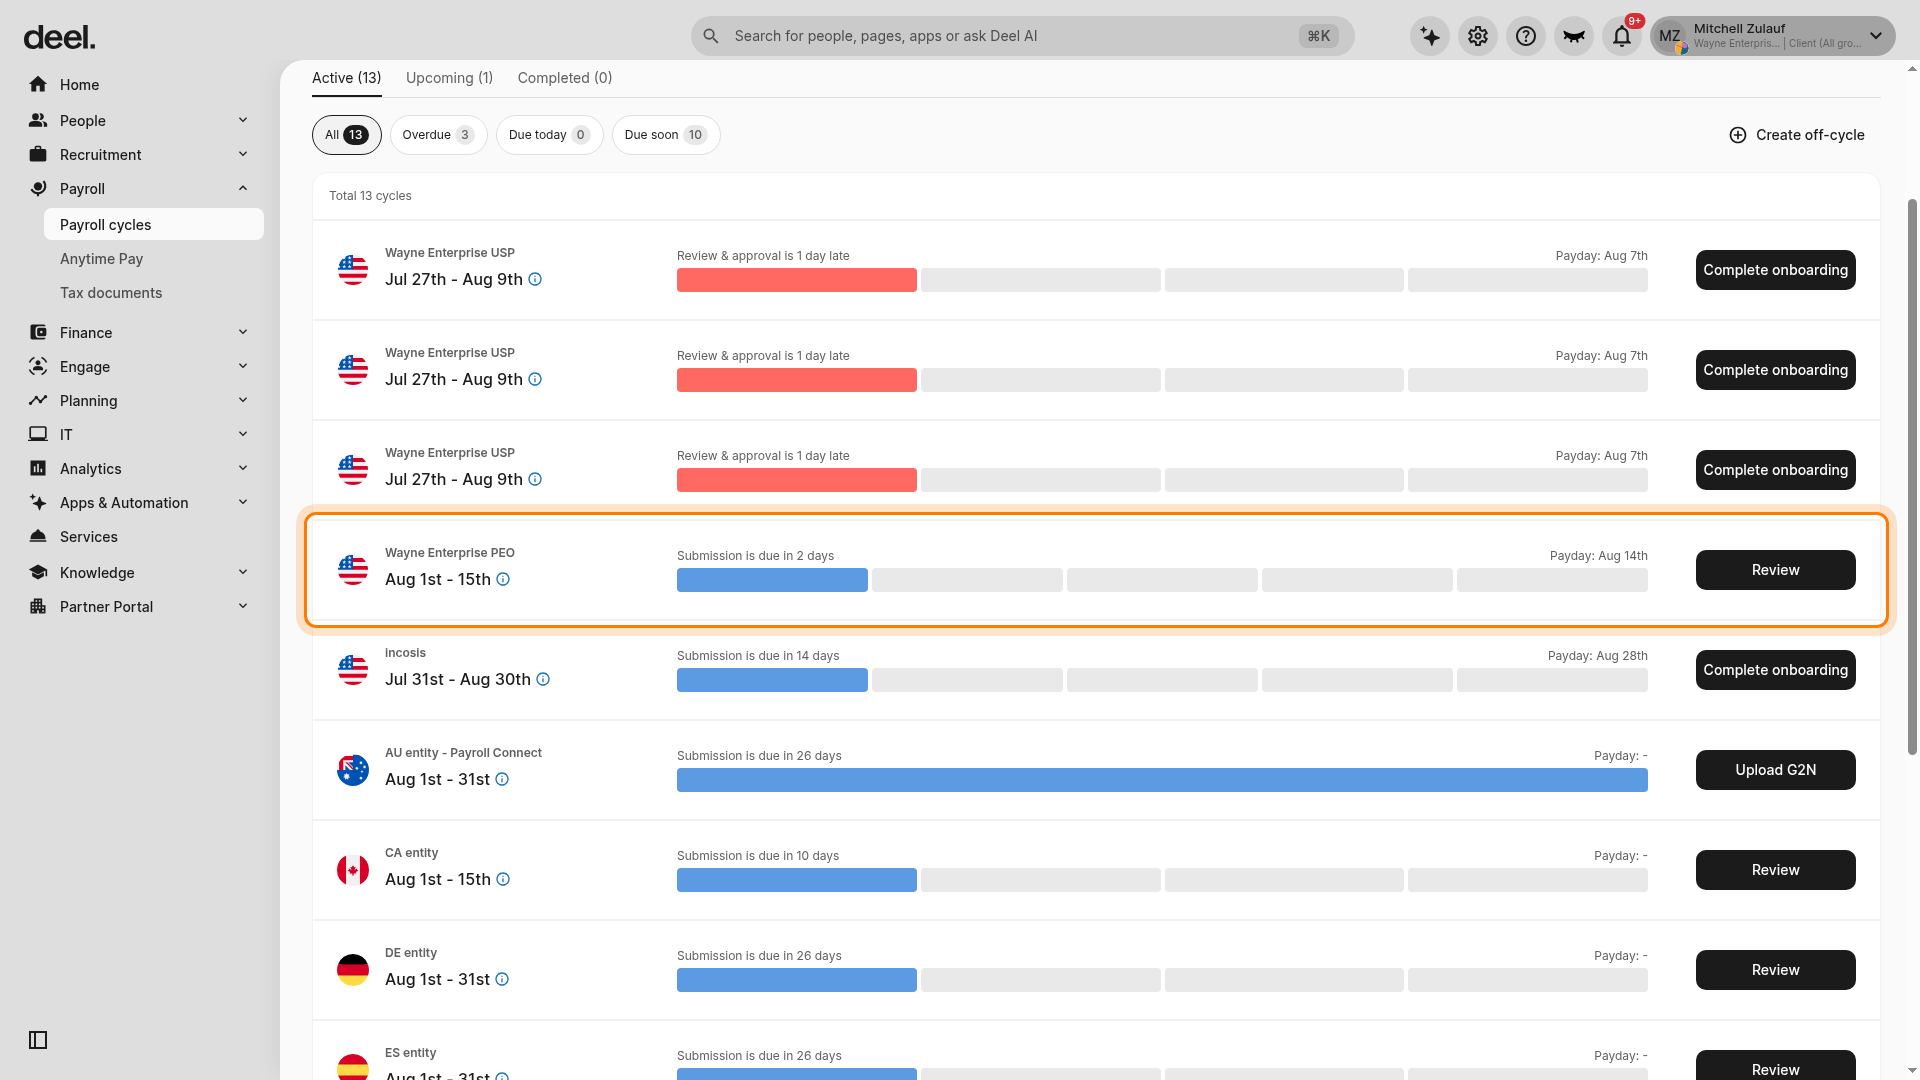Filter cycles by Due today
The image size is (1920, 1080).
pos(549,135)
